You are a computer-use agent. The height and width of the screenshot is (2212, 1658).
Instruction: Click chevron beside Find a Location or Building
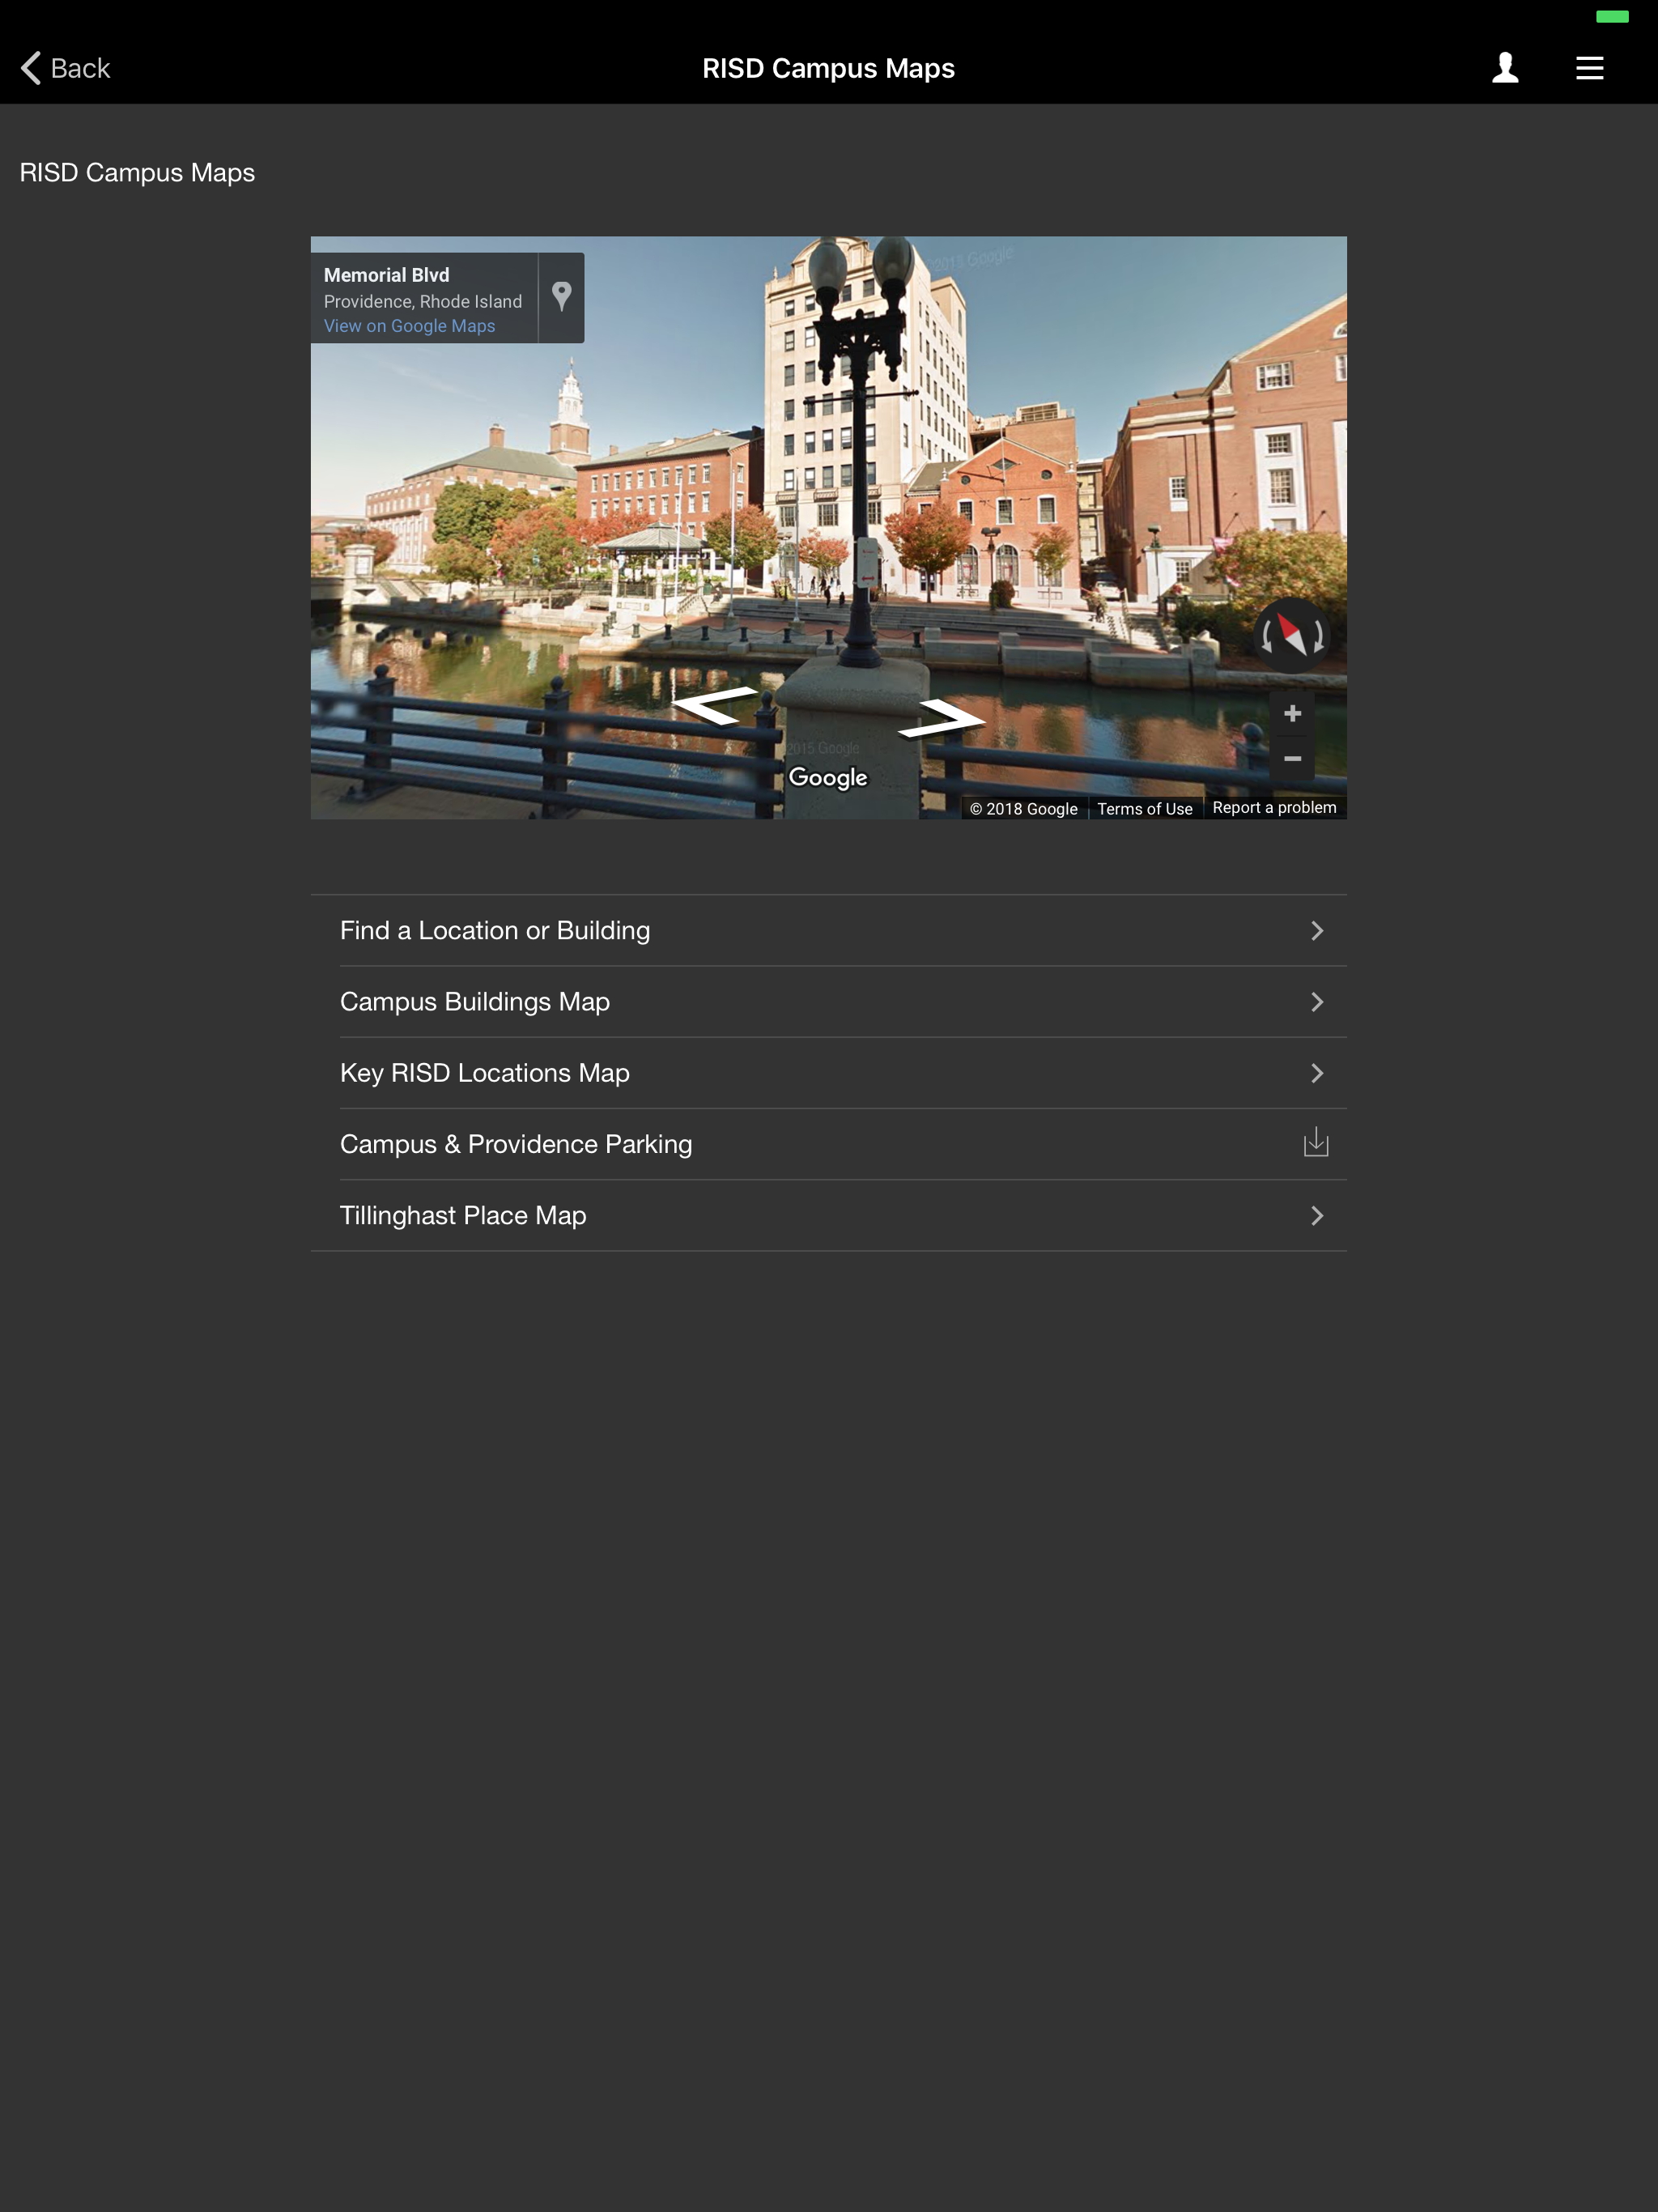pos(1317,930)
